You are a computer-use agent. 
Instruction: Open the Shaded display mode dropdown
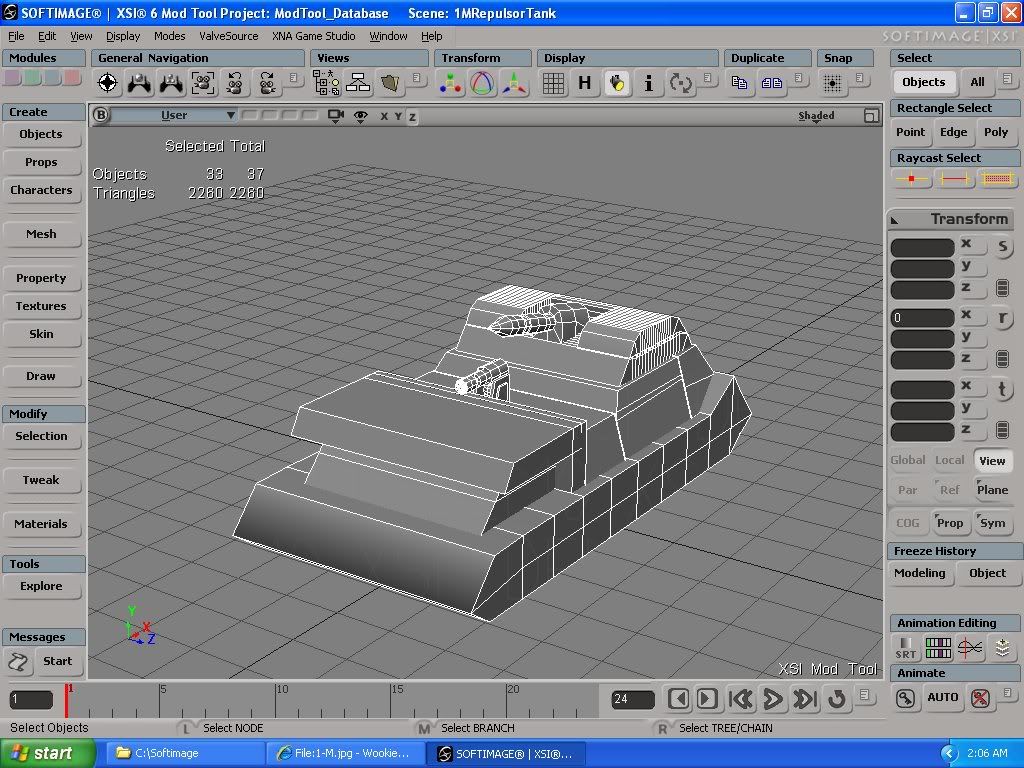(x=816, y=116)
